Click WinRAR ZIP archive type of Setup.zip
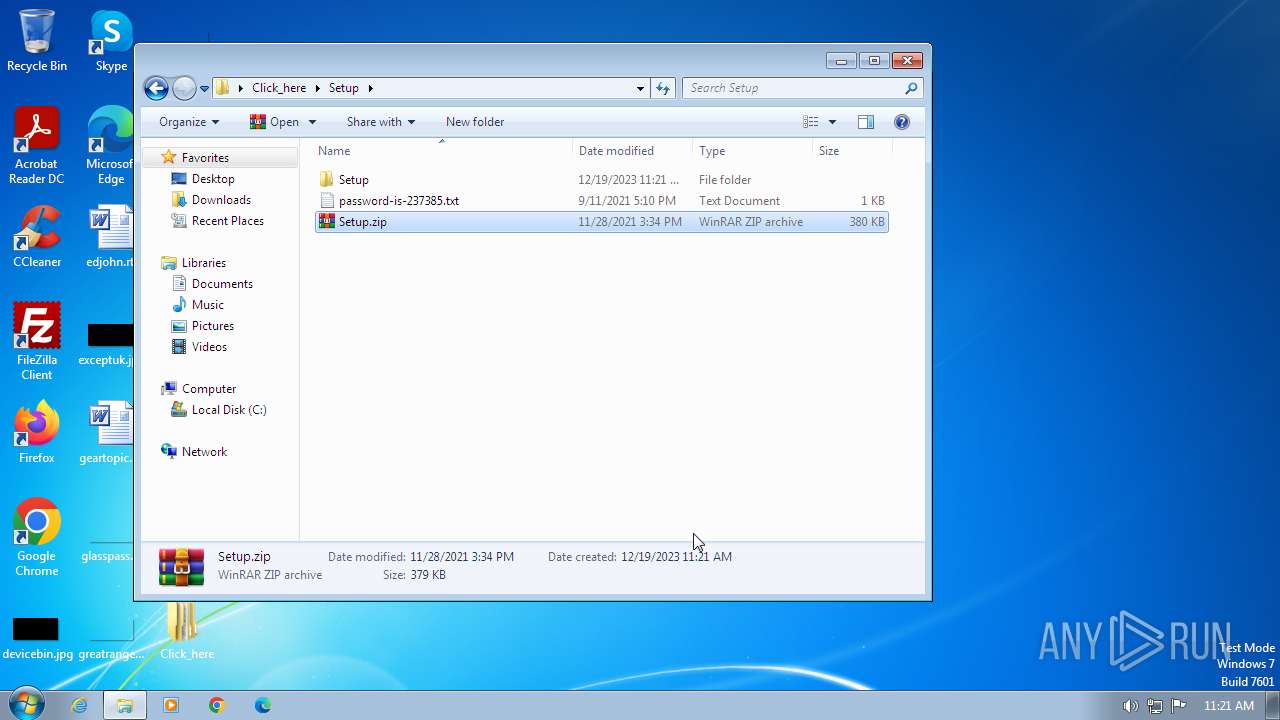This screenshot has width=1280, height=720. click(751, 222)
